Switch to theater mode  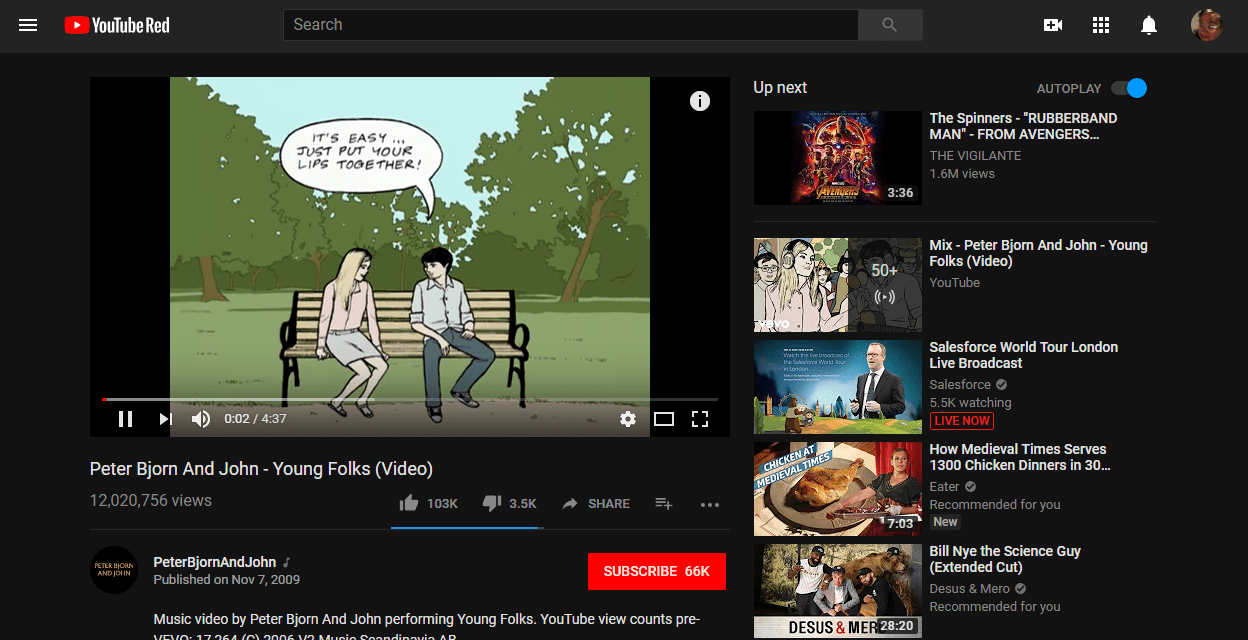[664, 419]
